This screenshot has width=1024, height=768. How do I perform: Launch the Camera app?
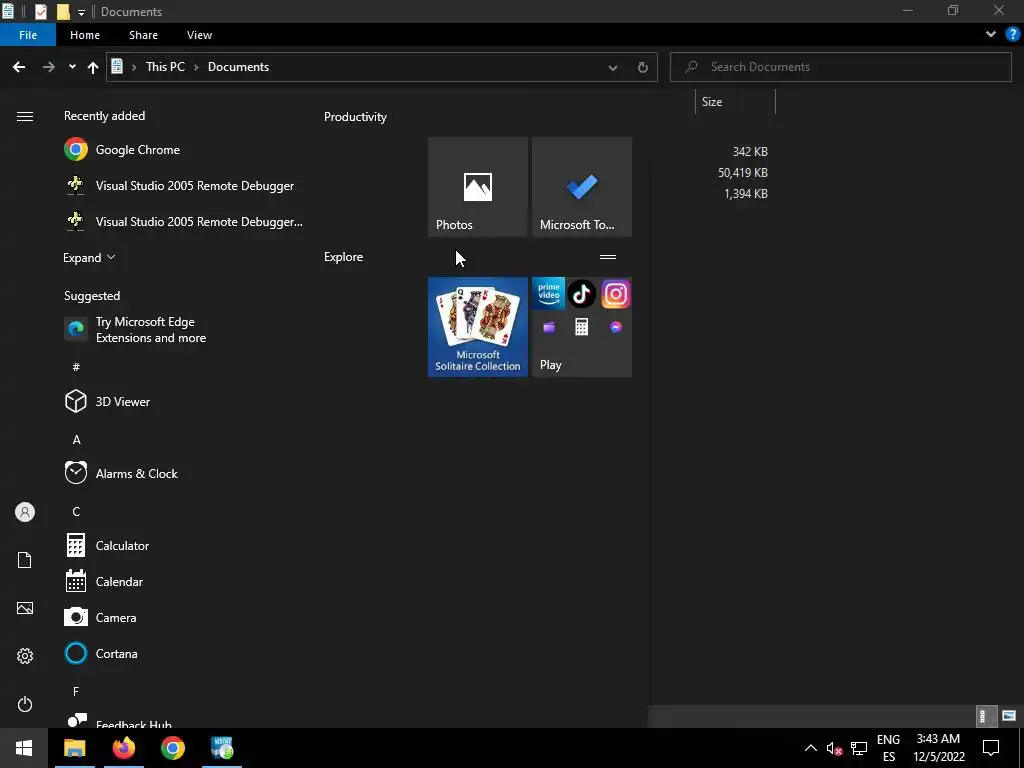click(183, 617)
